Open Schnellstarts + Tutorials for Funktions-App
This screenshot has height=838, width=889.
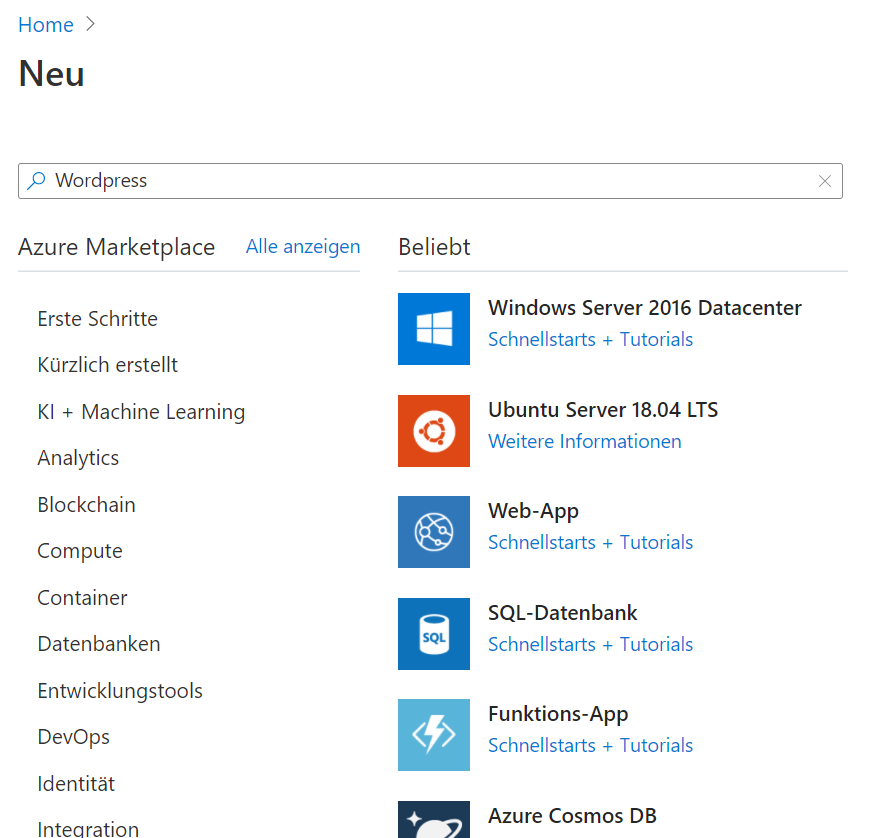coord(590,745)
